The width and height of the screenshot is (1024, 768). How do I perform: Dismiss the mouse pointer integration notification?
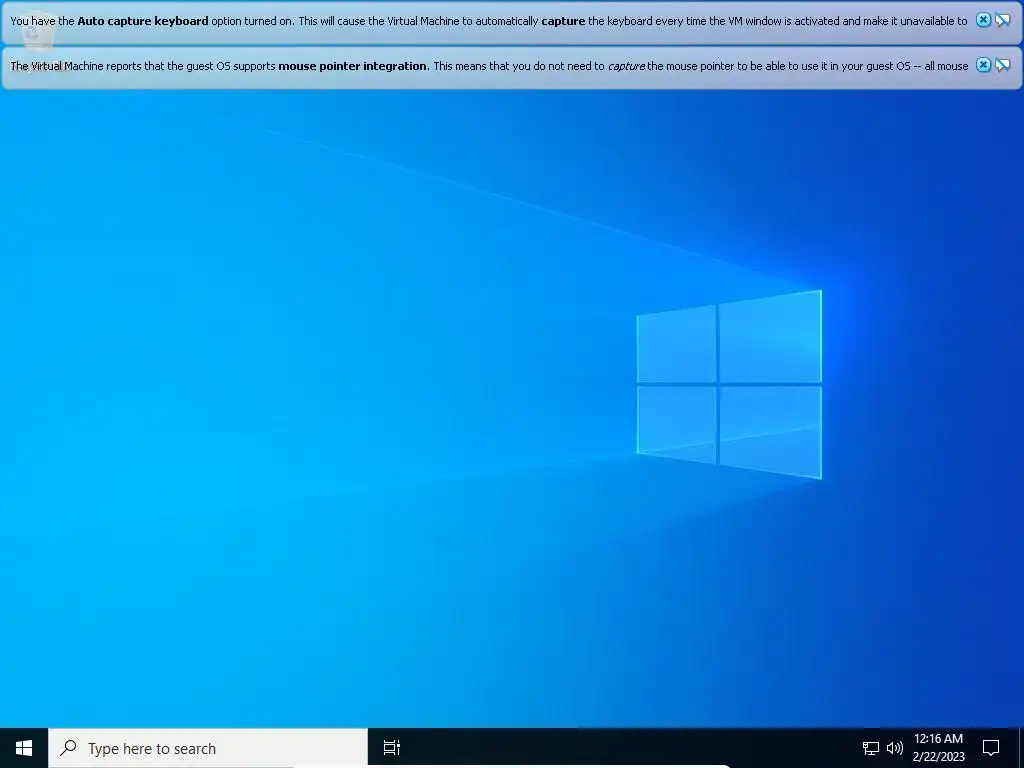[x=983, y=65]
